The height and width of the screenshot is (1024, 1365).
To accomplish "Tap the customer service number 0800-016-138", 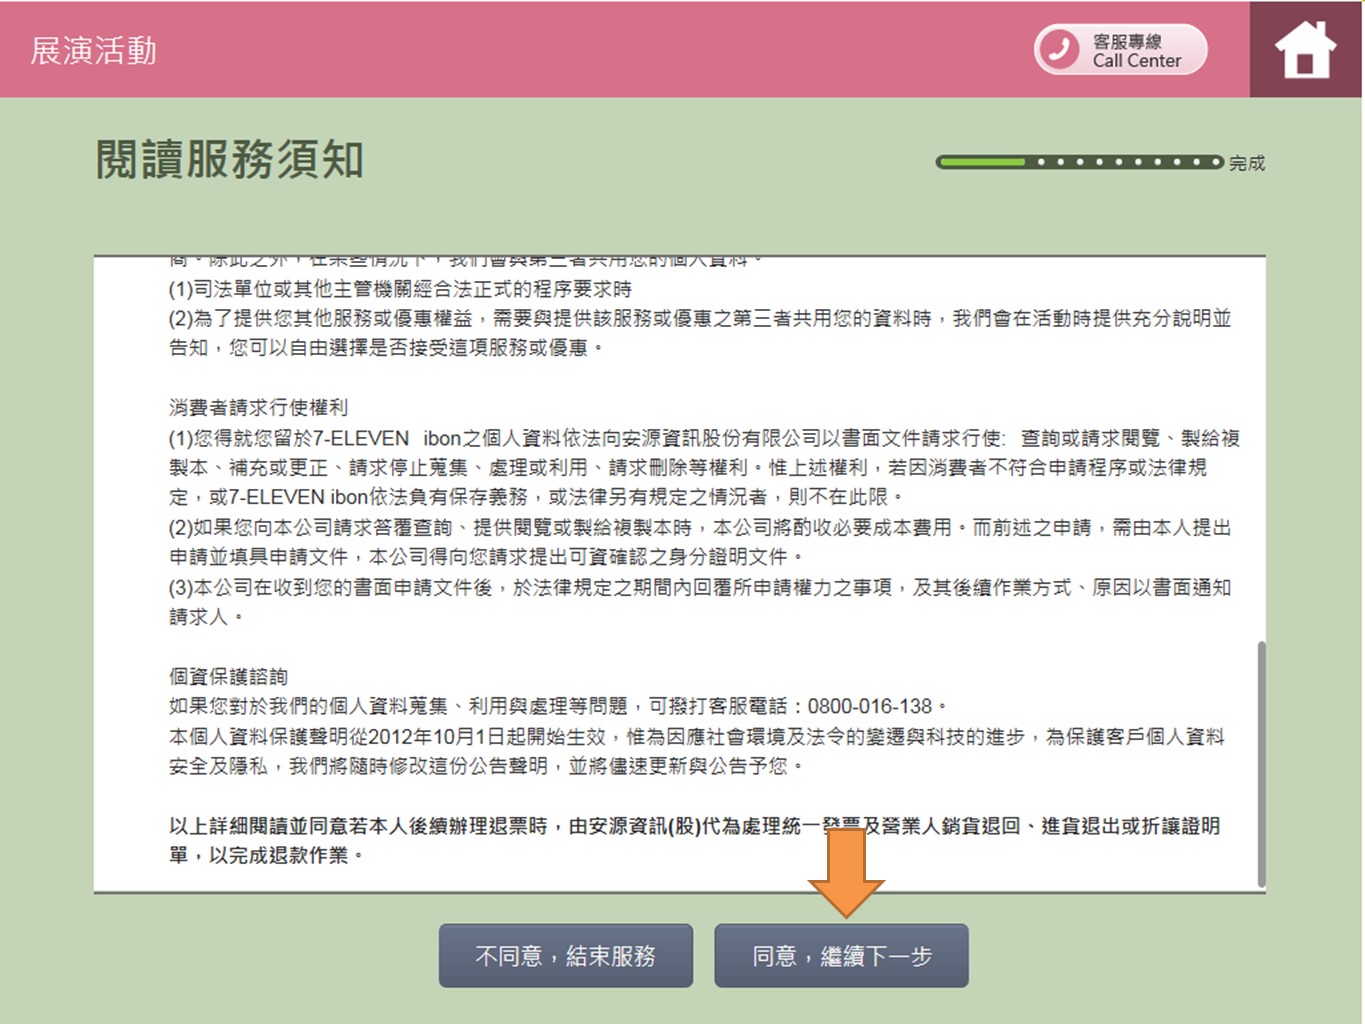I will coord(869,707).
